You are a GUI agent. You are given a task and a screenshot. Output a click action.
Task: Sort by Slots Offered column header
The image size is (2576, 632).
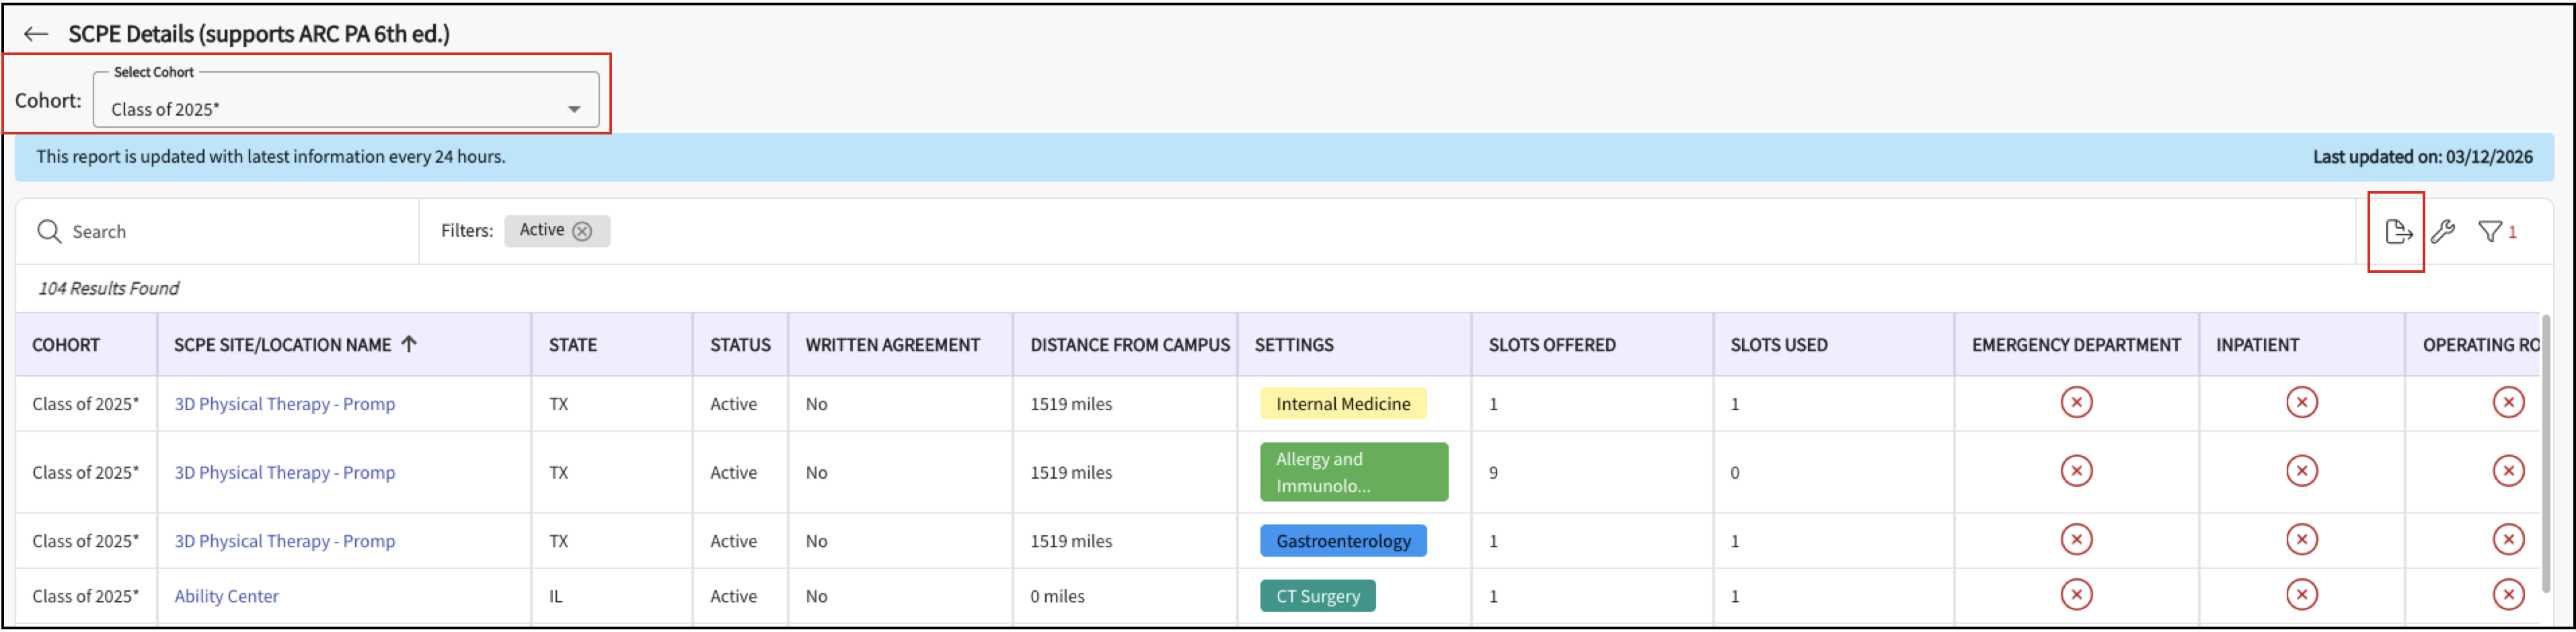1551,345
